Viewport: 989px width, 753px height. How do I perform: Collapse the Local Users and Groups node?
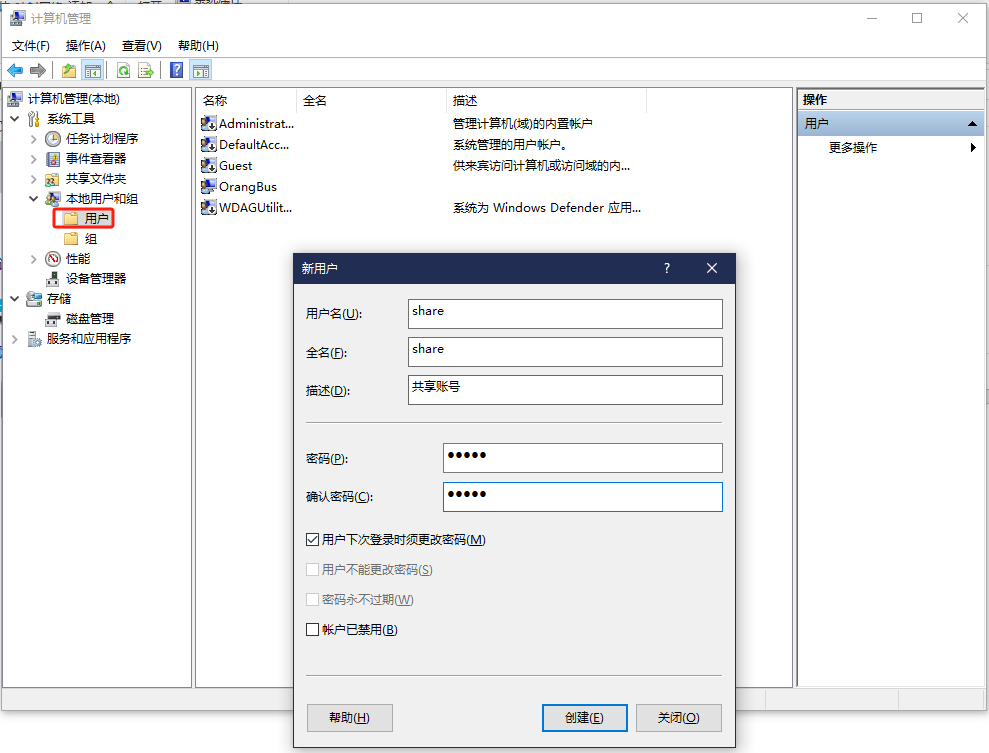(x=34, y=199)
